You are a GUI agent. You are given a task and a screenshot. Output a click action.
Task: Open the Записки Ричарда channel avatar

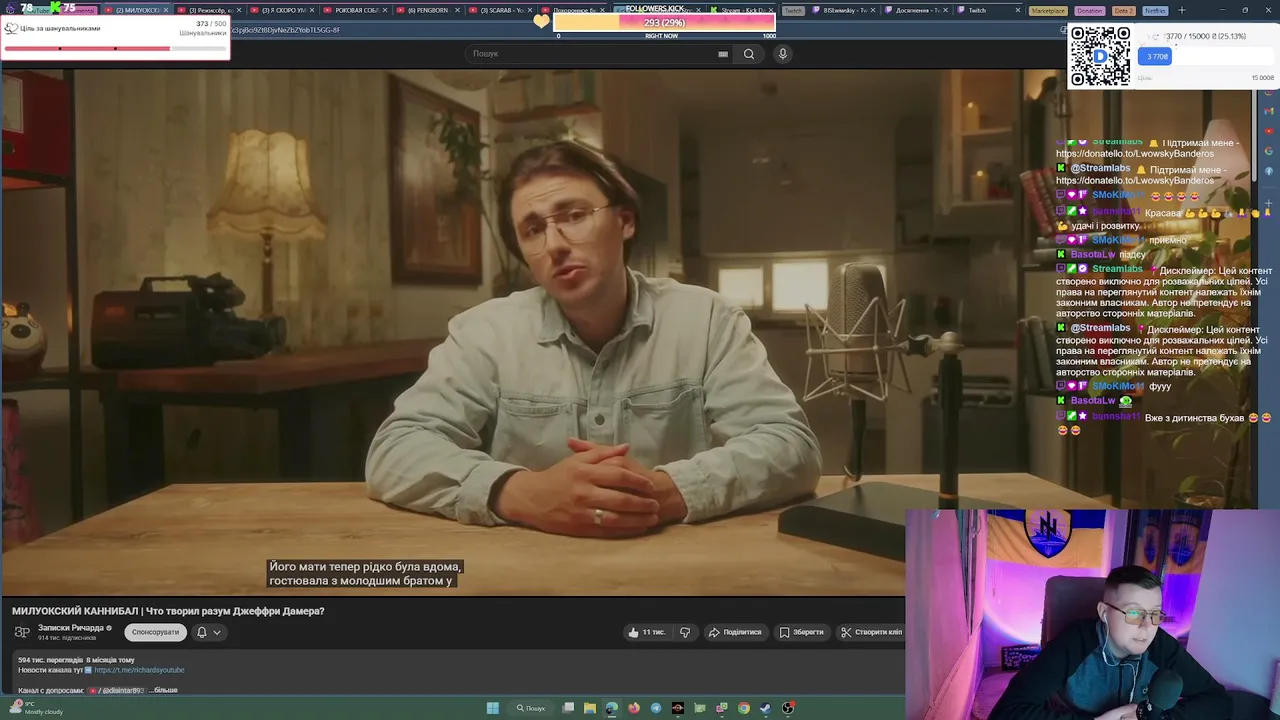pos(22,632)
